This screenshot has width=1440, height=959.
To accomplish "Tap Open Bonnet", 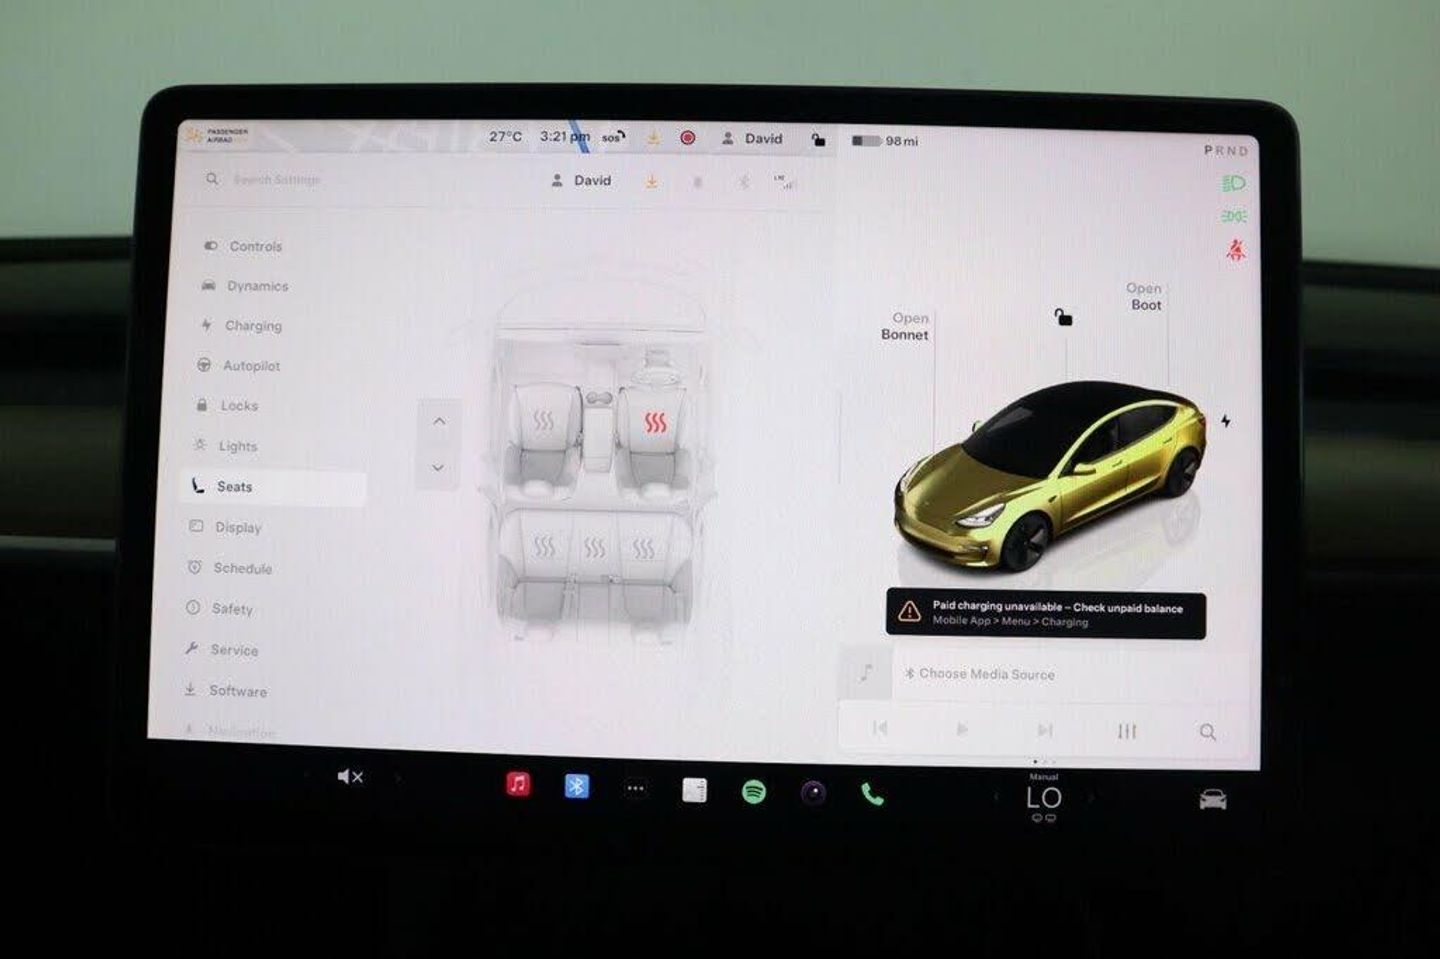I will click(x=905, y=326).
